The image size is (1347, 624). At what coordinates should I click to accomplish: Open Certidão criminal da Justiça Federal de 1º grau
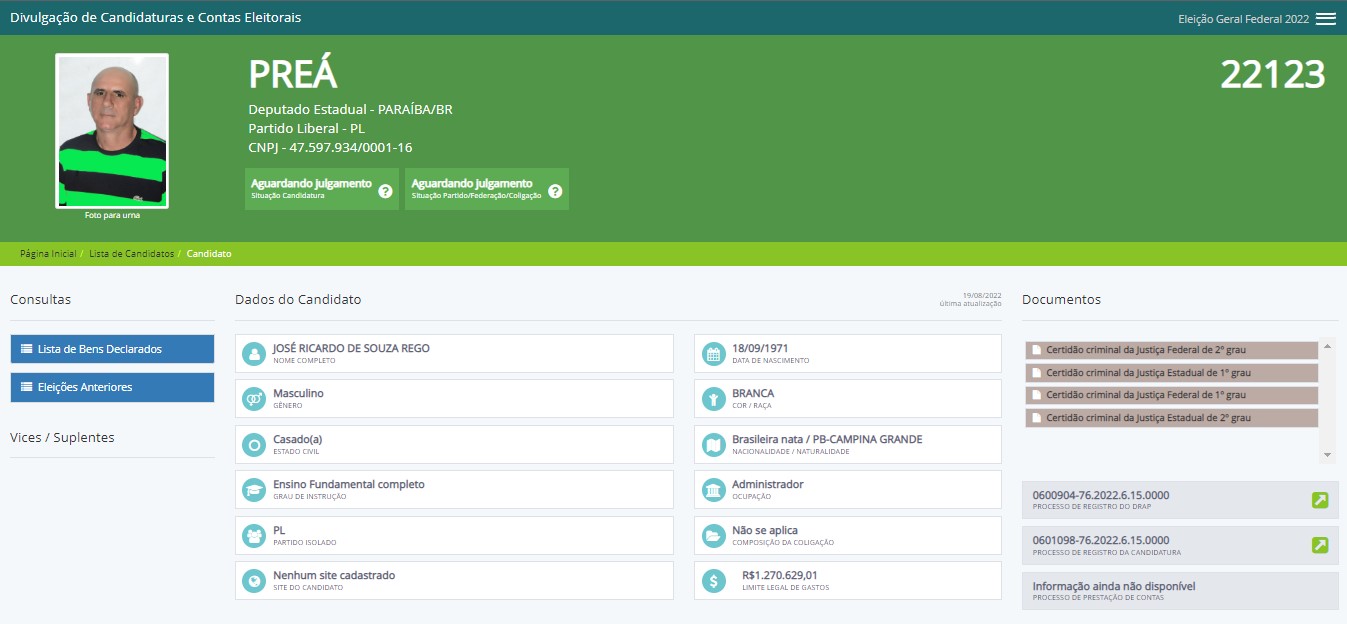(x=1172, y=395)
